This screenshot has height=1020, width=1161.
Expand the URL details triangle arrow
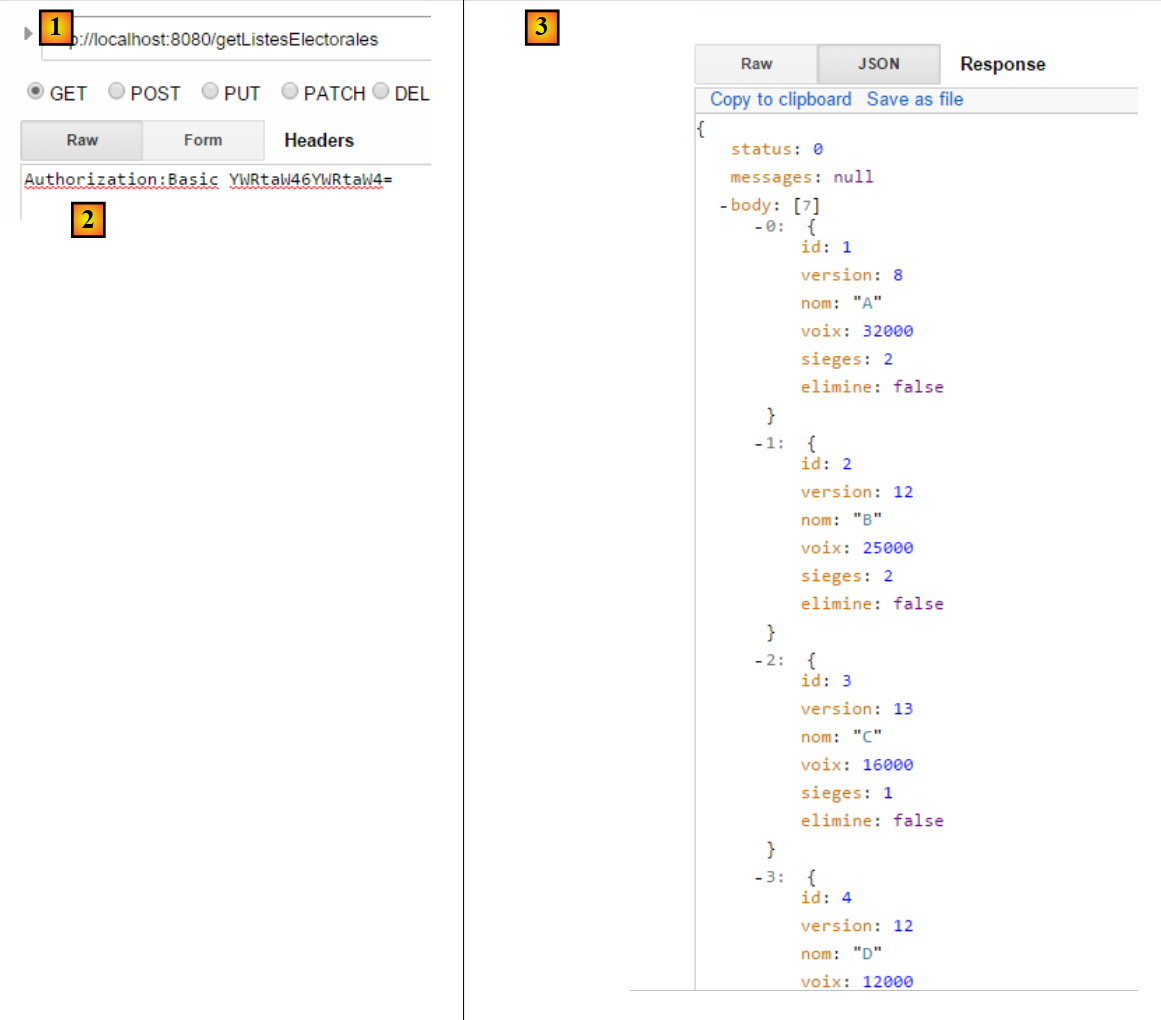pyautogui.click(x=28, y=34)
